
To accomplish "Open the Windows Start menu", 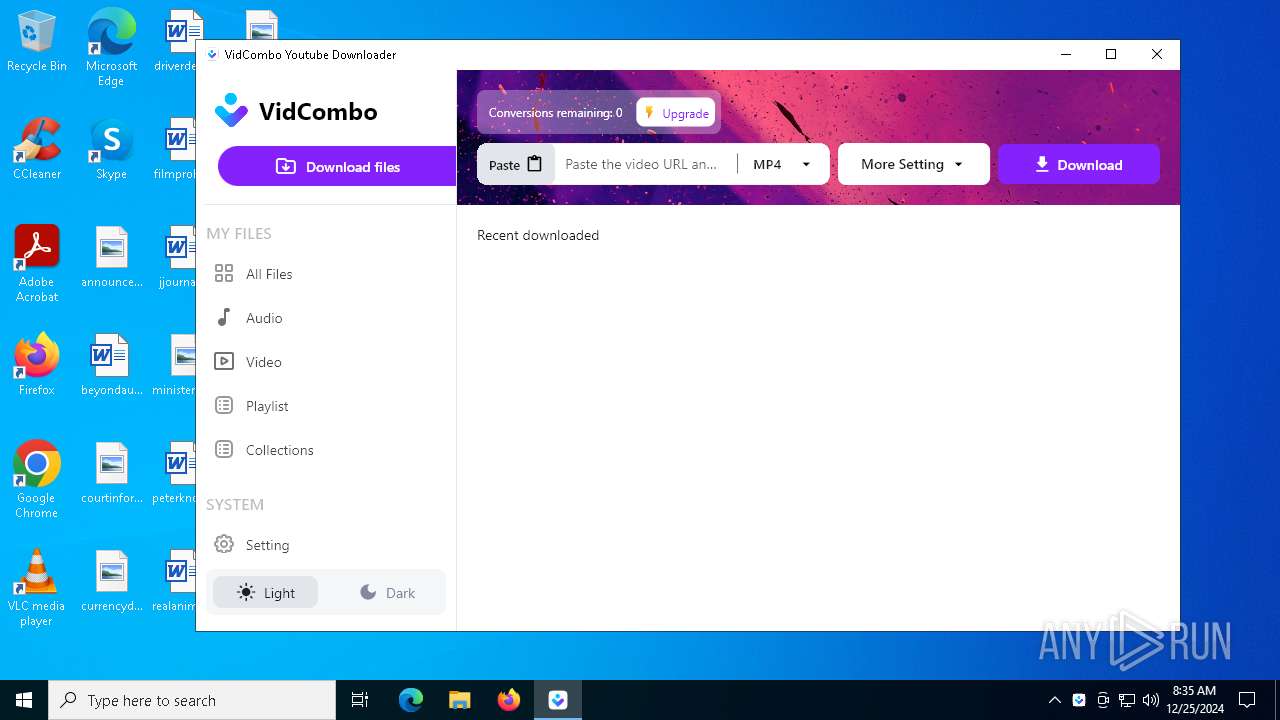I will click(x=24, y=700).
